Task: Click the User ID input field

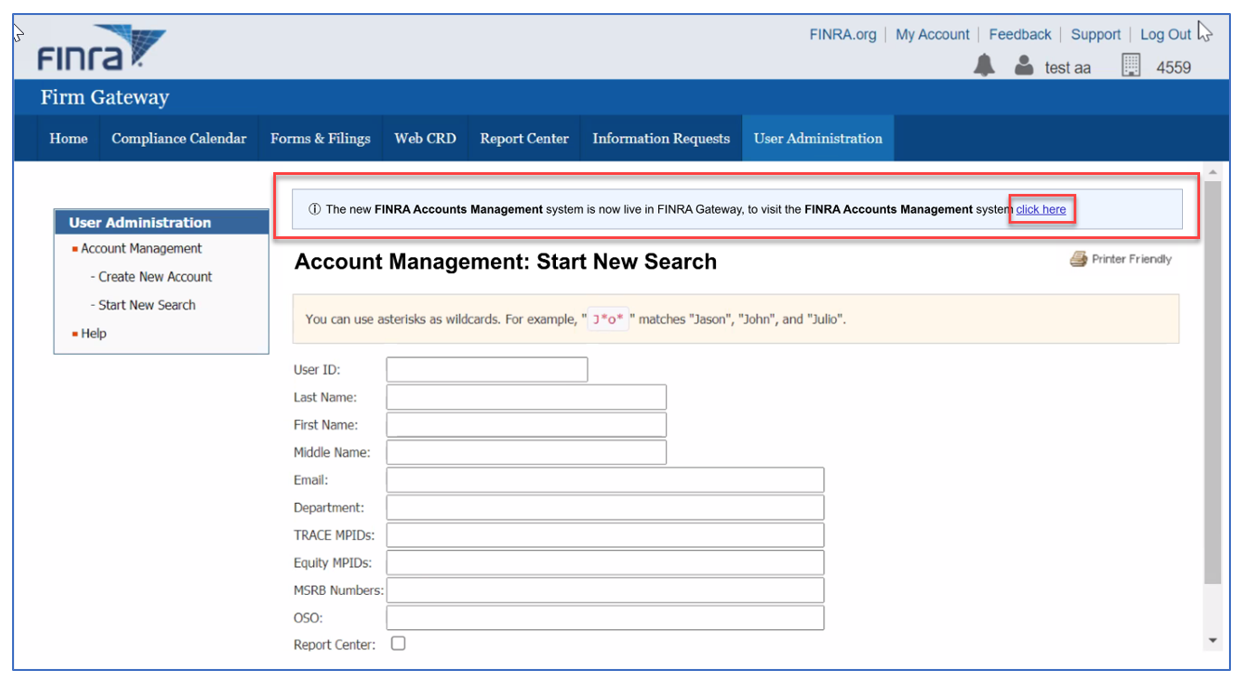Action: tap(487, 370)
